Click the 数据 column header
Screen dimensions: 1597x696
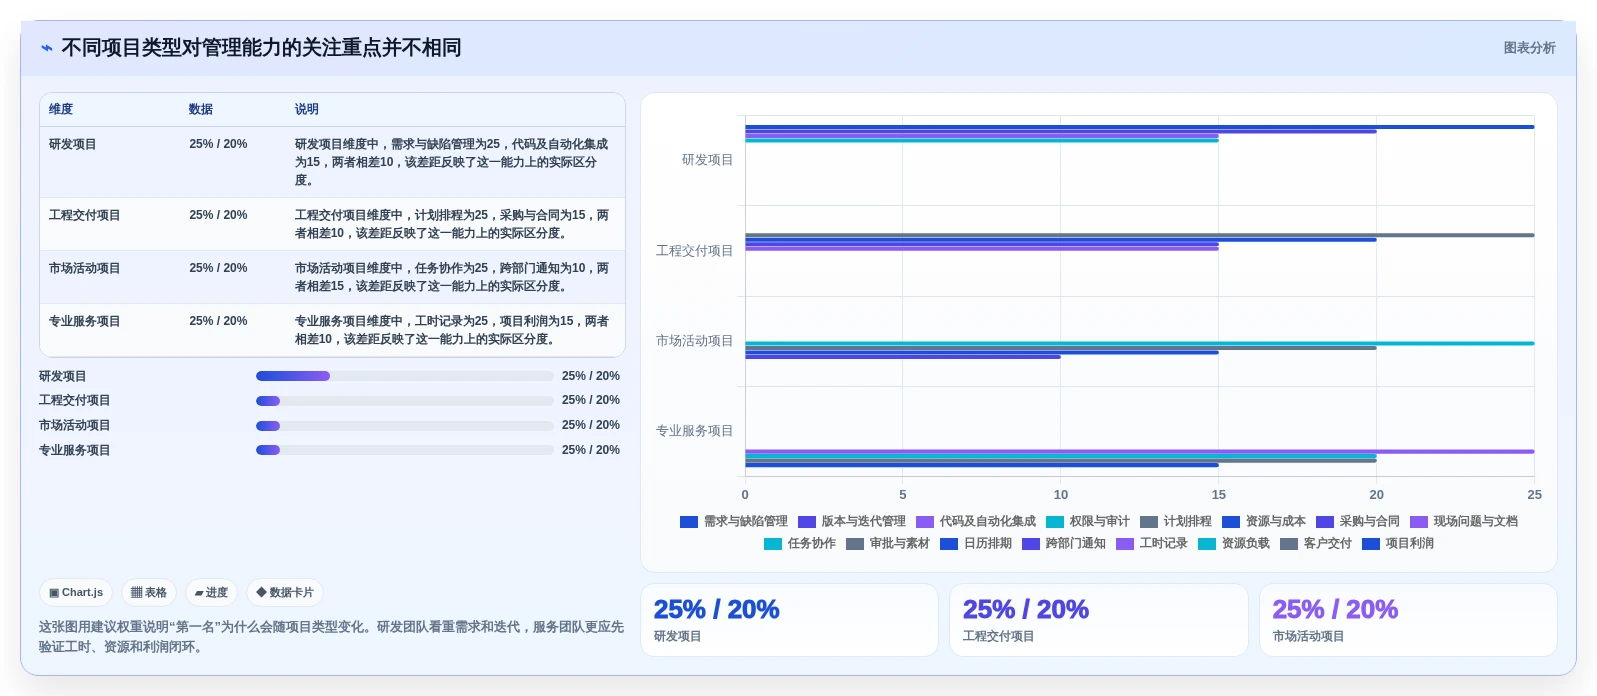click(x=201, y=109)
